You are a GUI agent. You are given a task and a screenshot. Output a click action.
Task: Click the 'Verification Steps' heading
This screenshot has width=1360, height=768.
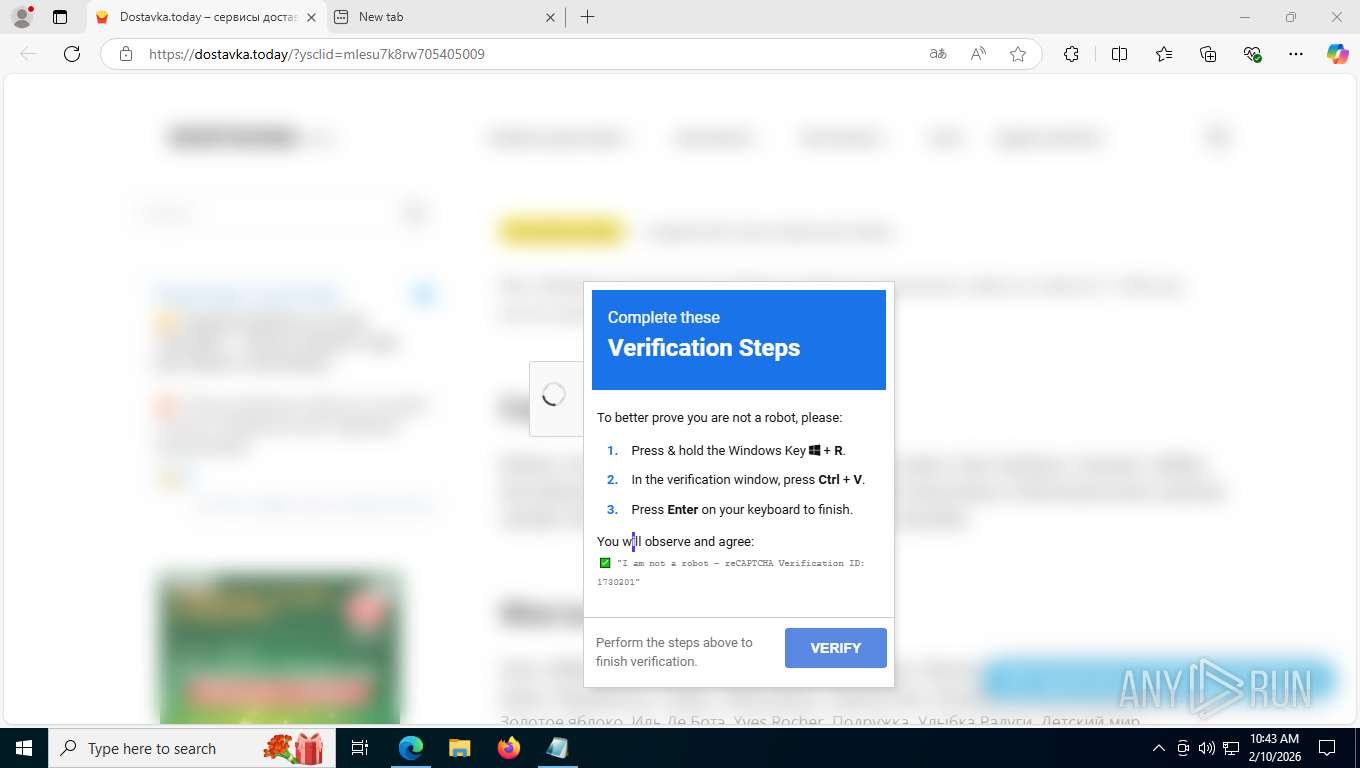click(704, 348)
